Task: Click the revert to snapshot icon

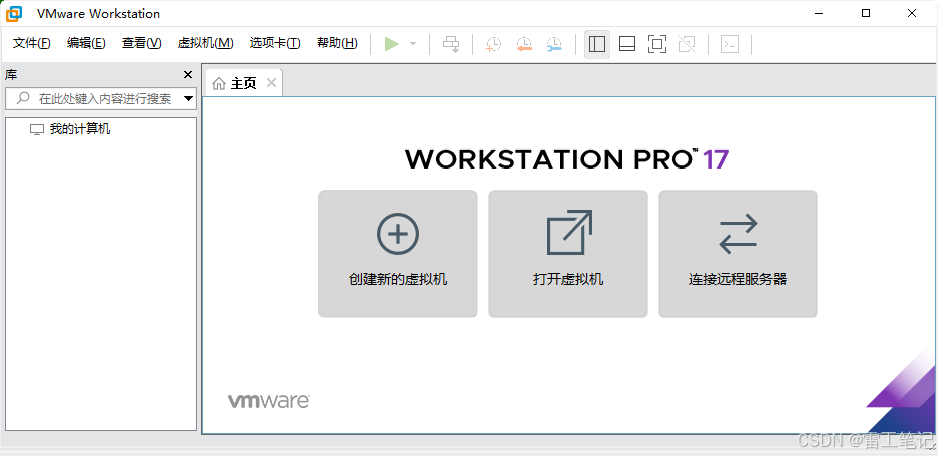Action: (x=524, y=44)
